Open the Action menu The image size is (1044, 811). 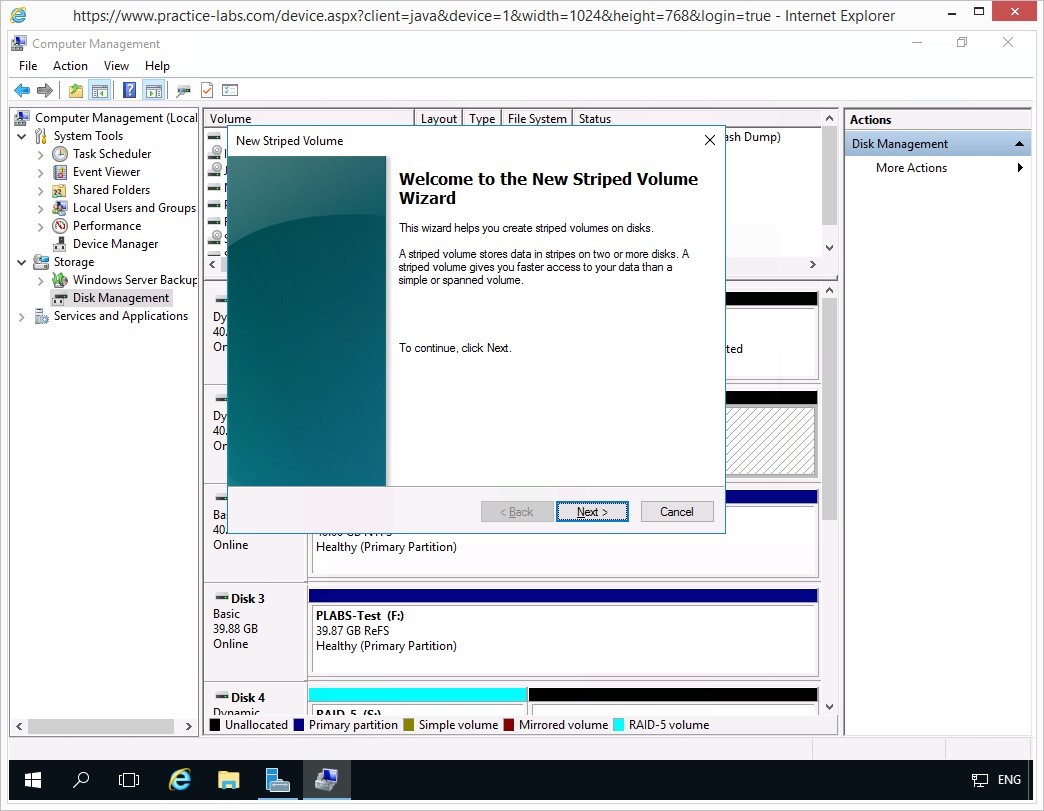[70, 66]
